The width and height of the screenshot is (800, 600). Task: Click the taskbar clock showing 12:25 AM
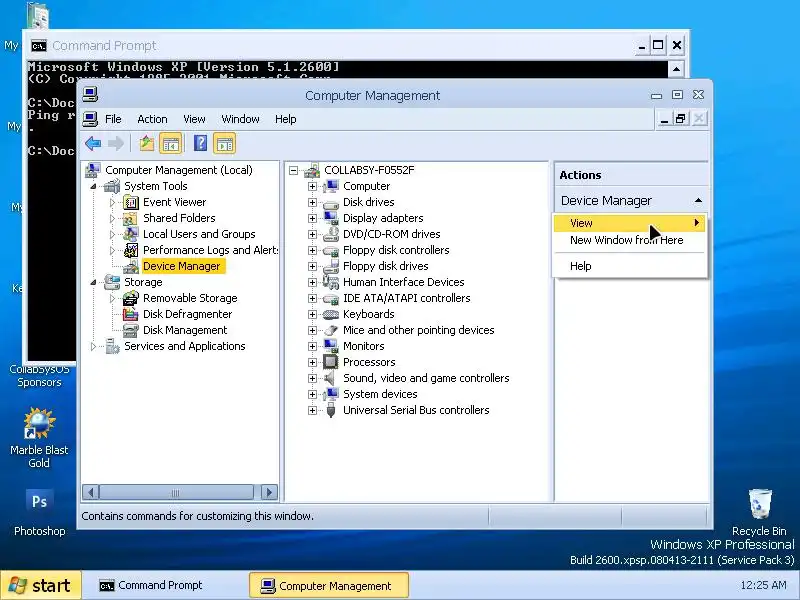(x=763, y=585)
